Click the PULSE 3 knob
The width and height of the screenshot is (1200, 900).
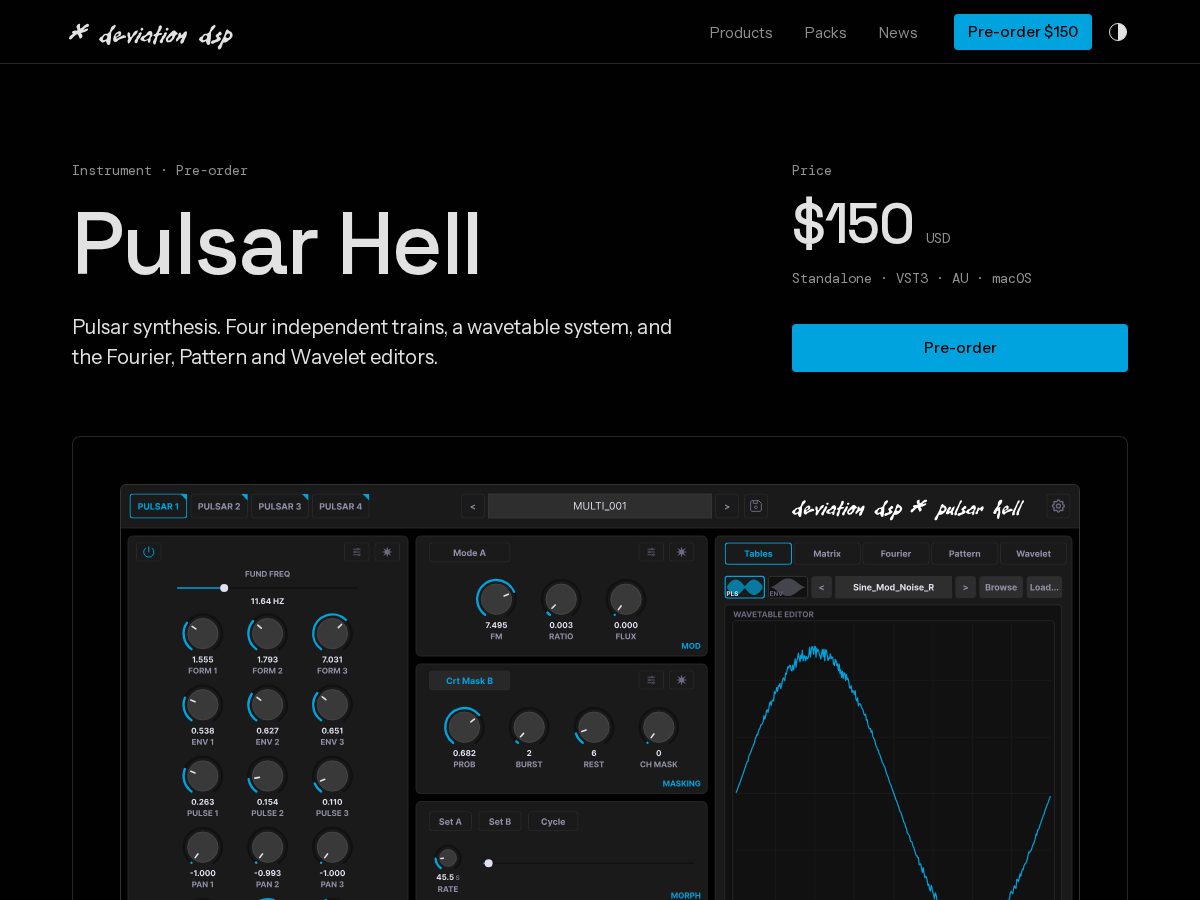[332, 776]
